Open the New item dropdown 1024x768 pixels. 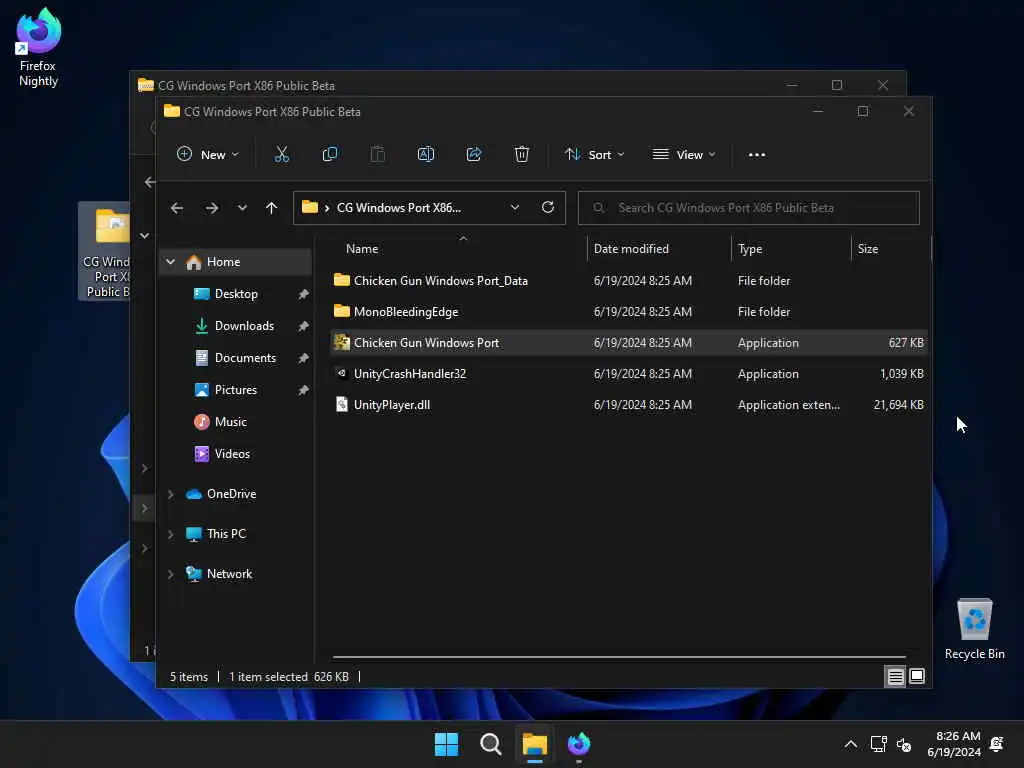[x=208, y=155]
